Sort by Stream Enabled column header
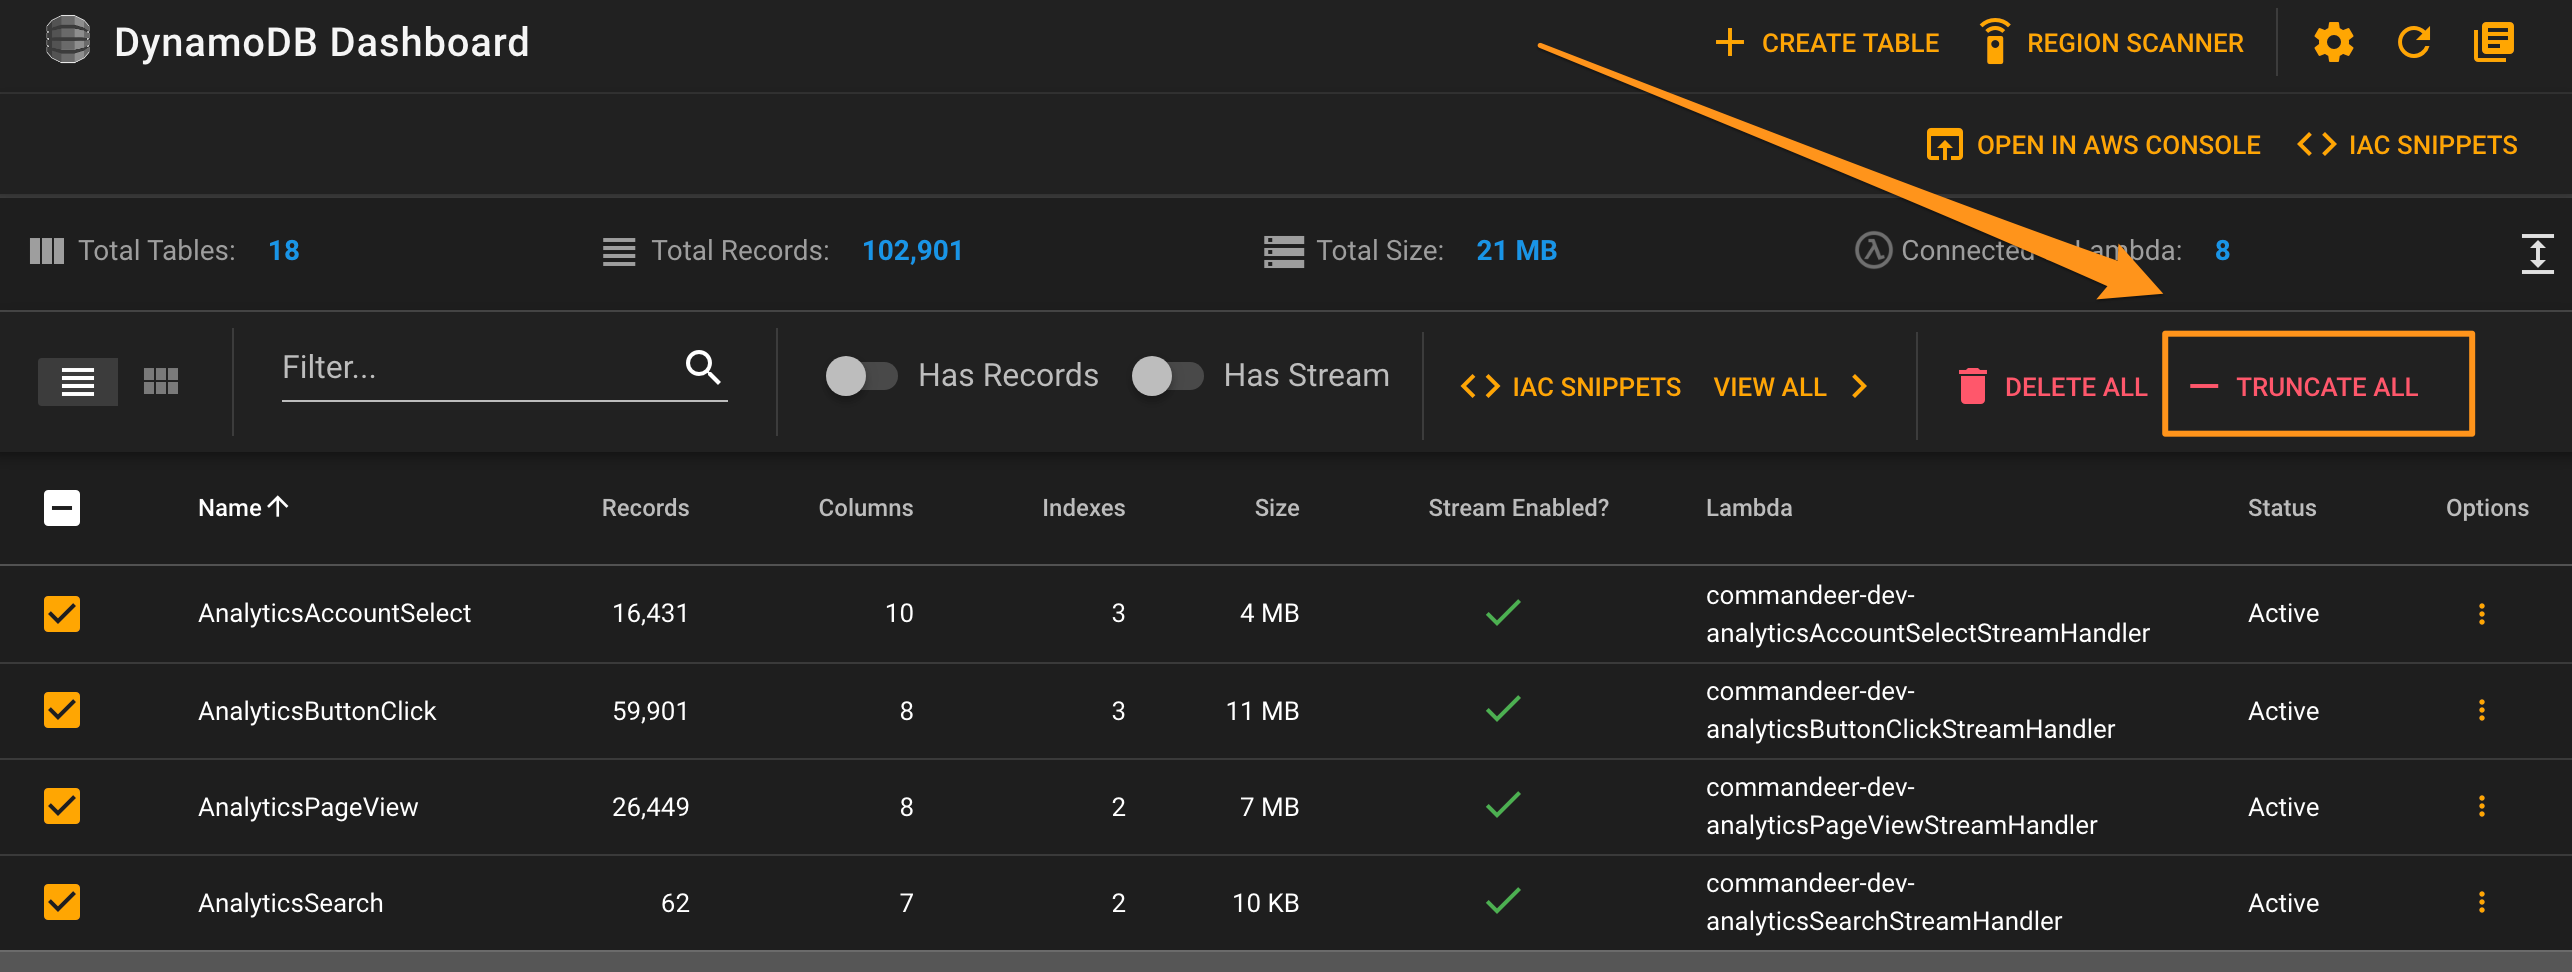This screenshot has width=2572, height=972. 1518,508
